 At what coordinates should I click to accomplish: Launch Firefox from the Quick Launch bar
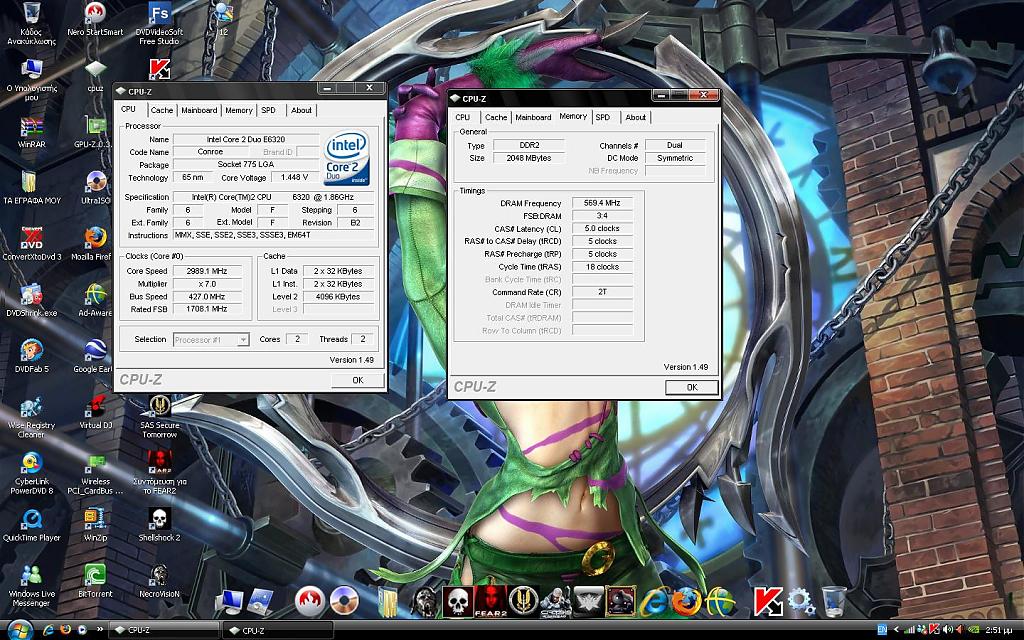[65, 630]
